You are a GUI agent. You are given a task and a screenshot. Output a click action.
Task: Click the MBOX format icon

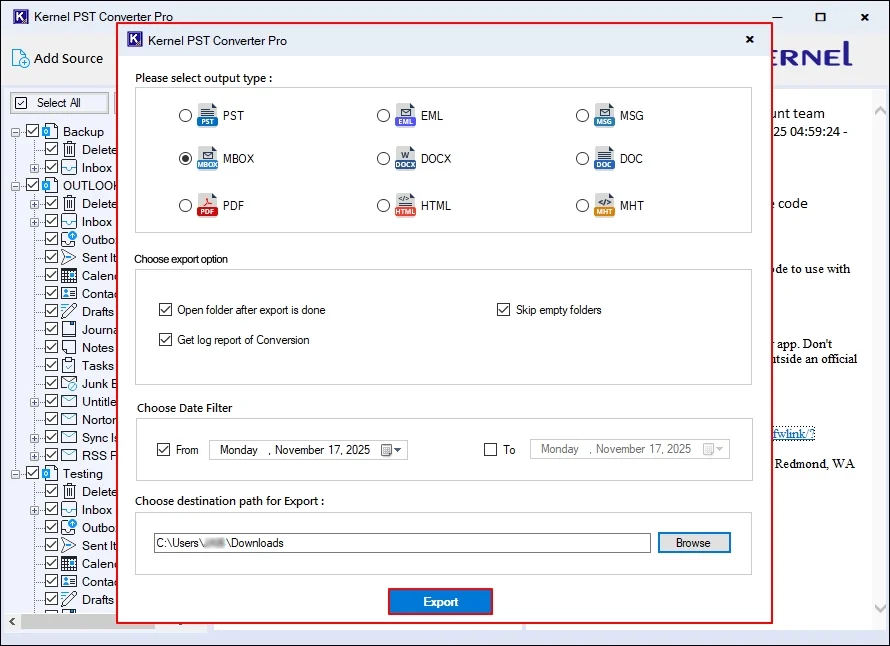point(209,158)
